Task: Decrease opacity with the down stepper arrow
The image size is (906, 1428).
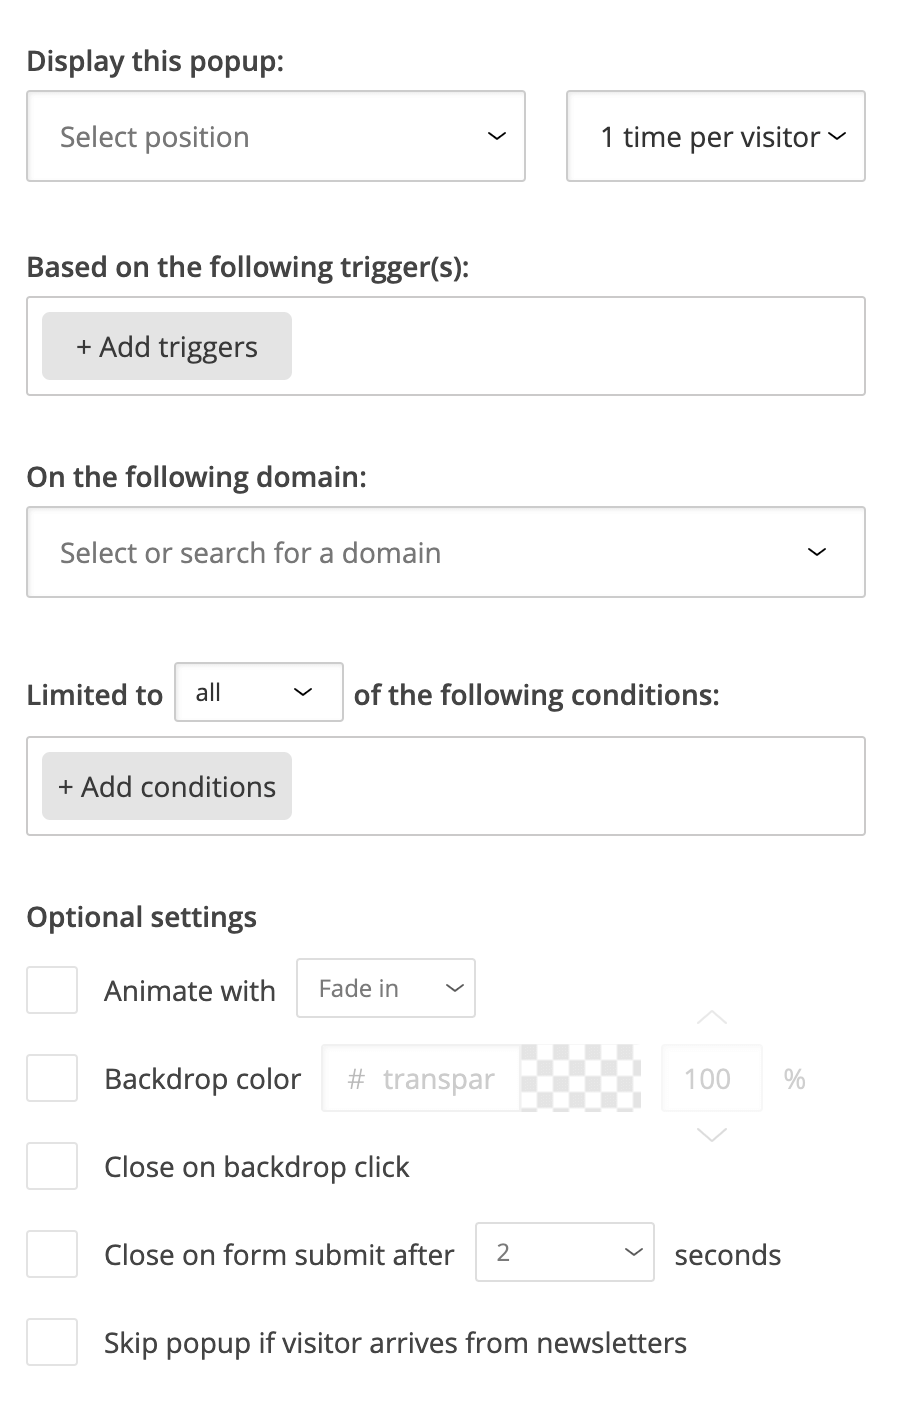Action: click(x=711, y=1136)
